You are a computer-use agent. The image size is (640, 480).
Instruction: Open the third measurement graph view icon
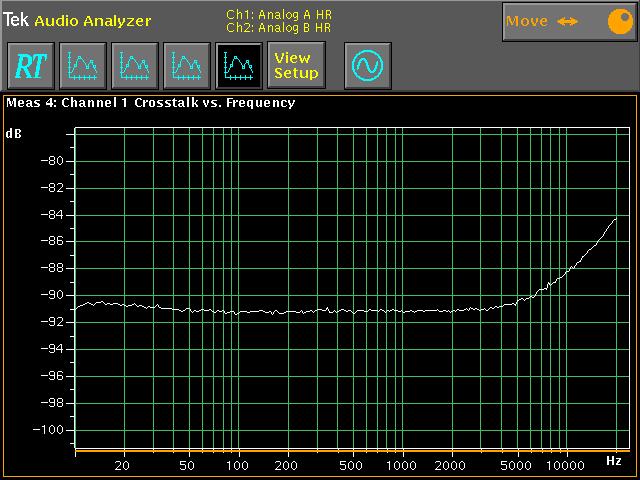point(187,66)
